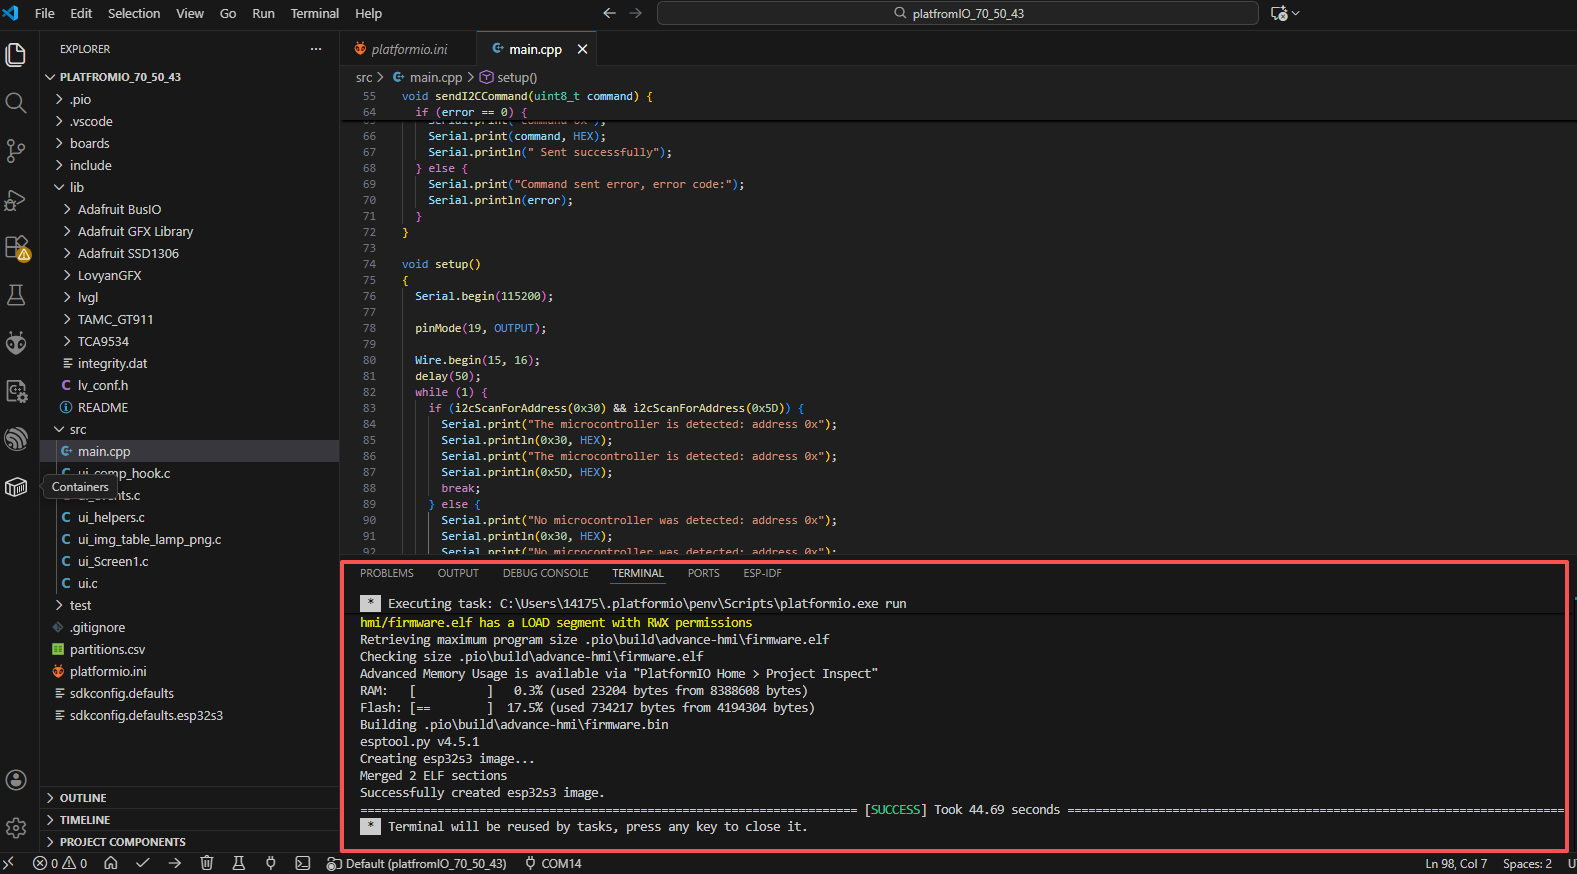Open the PlatformIO alien head icon
The height and width of the screenshot is (874, 1577).
[x=16, y=343]
